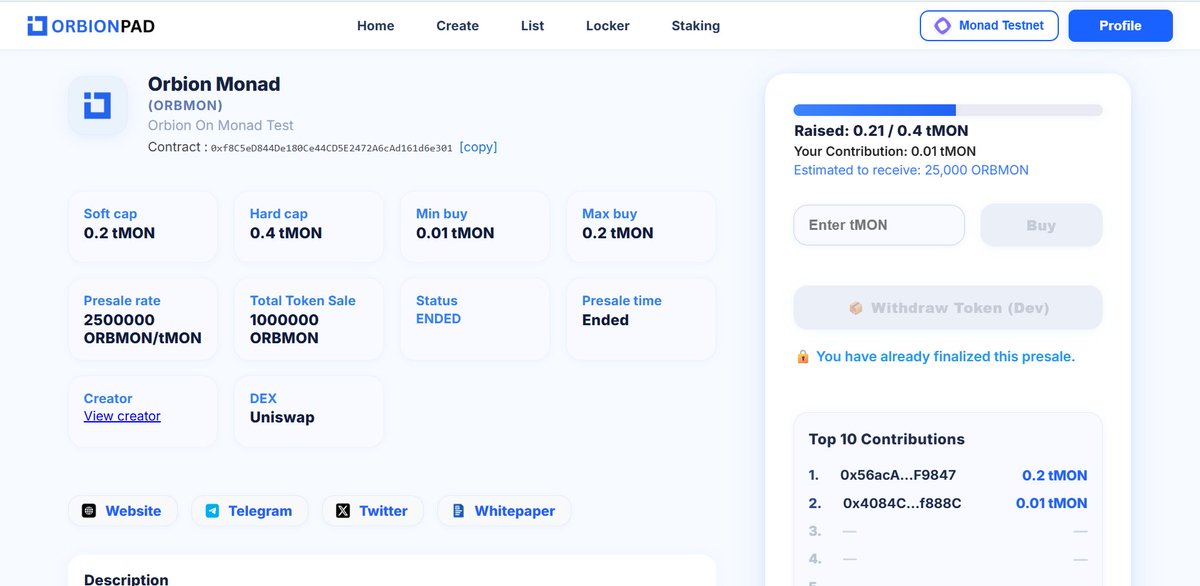Click the lock icon by finalized message
This screenshot has width=1200, height=586.
802,357
